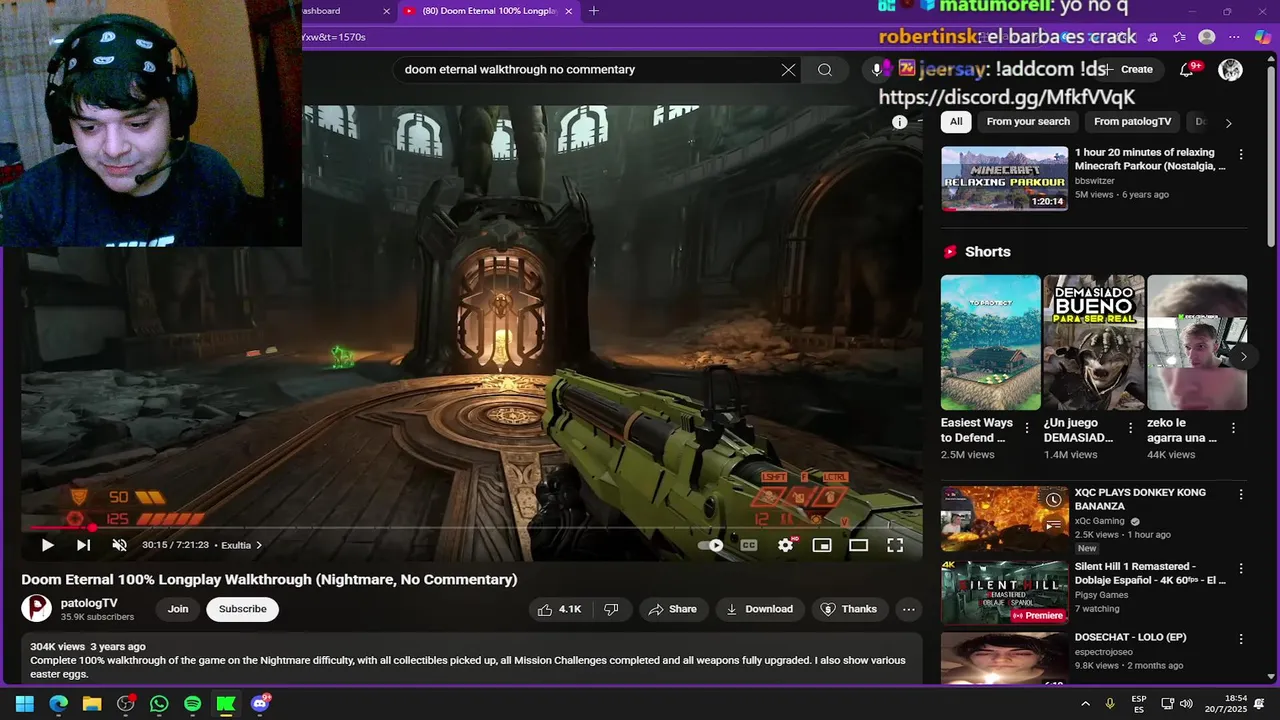Clear the YouTube search box
1280x720 pixels.
pos(788,70)
